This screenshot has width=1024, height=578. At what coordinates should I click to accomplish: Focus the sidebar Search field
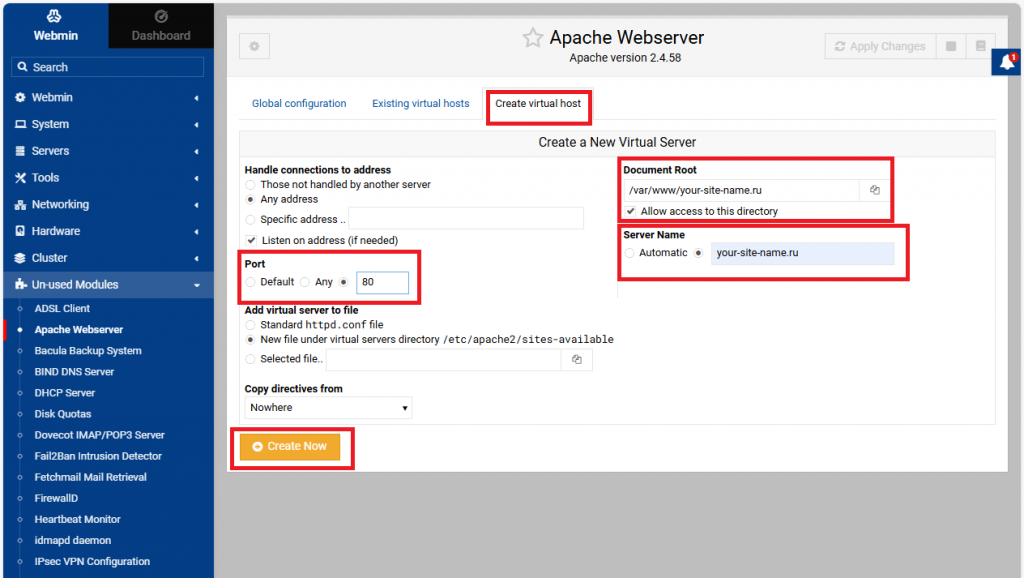tap(107, 67)
